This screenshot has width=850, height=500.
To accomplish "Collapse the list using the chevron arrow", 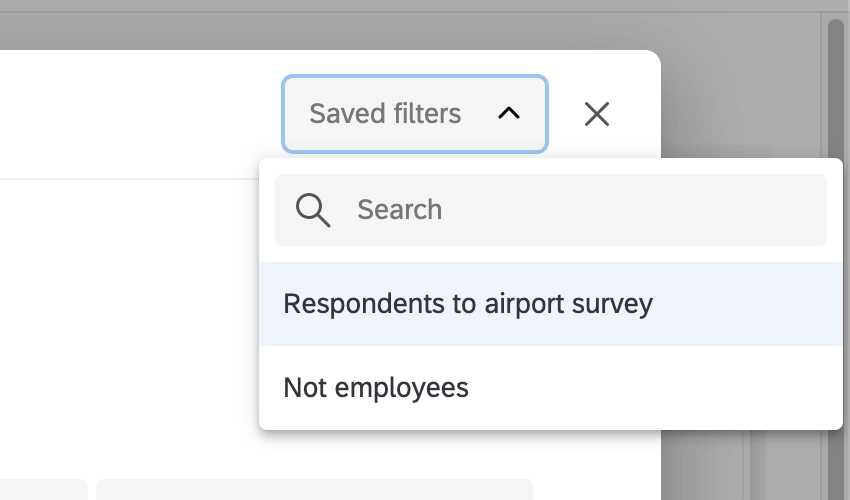I will (509, 114).
